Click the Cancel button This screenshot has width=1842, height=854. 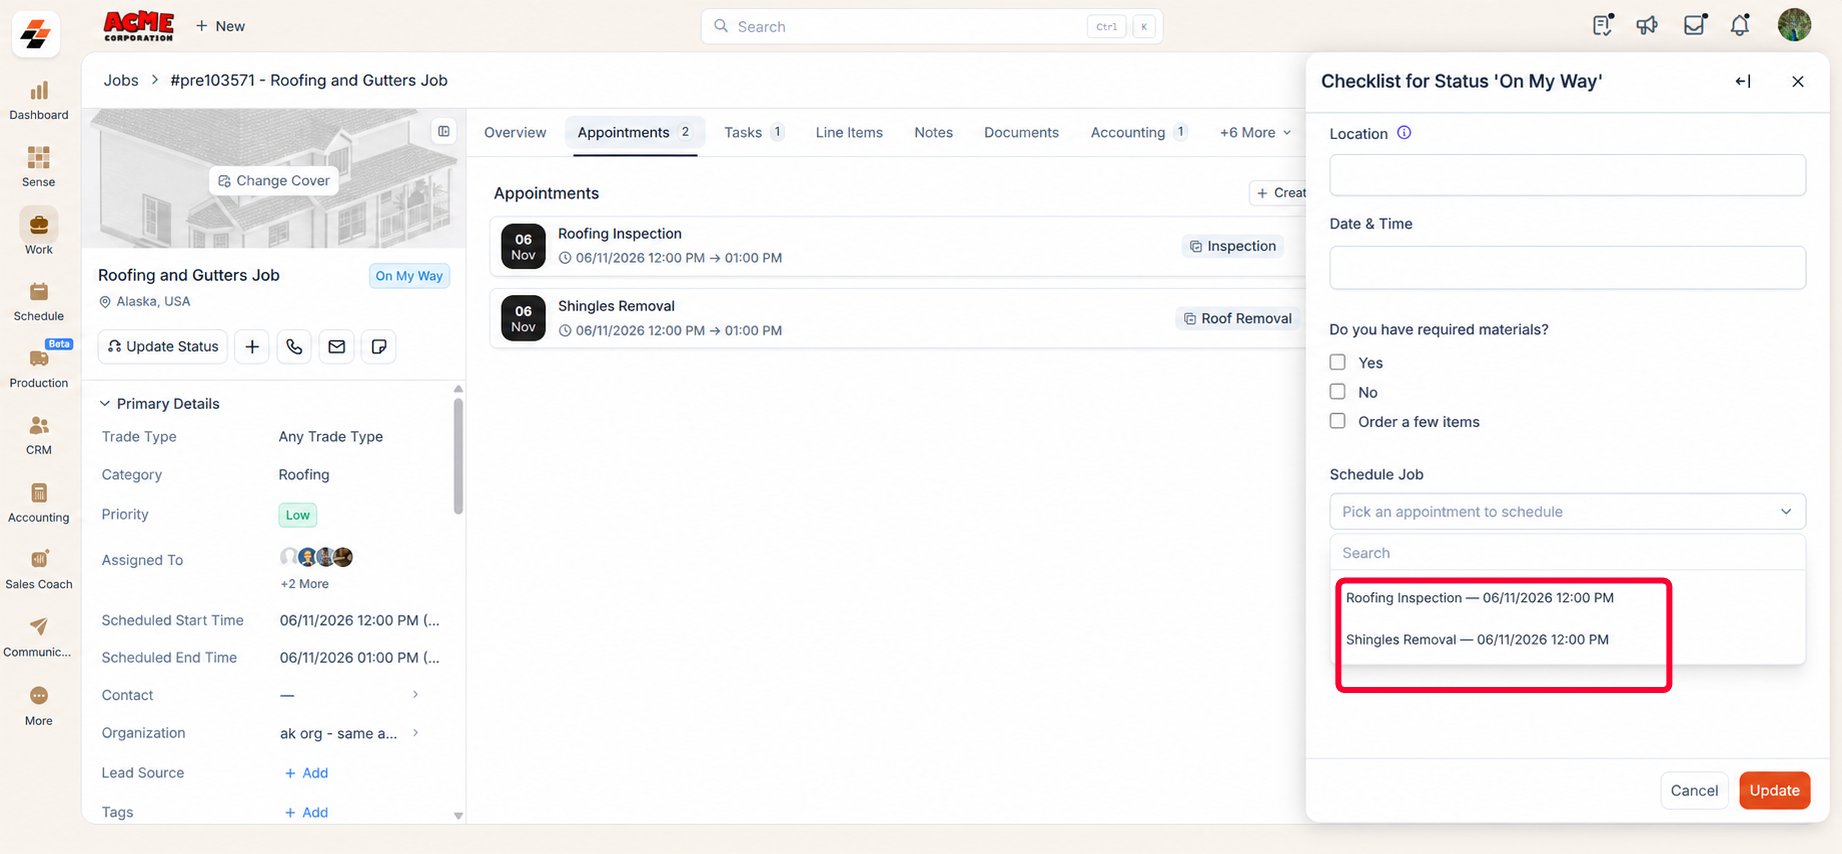pos(1694,790)
